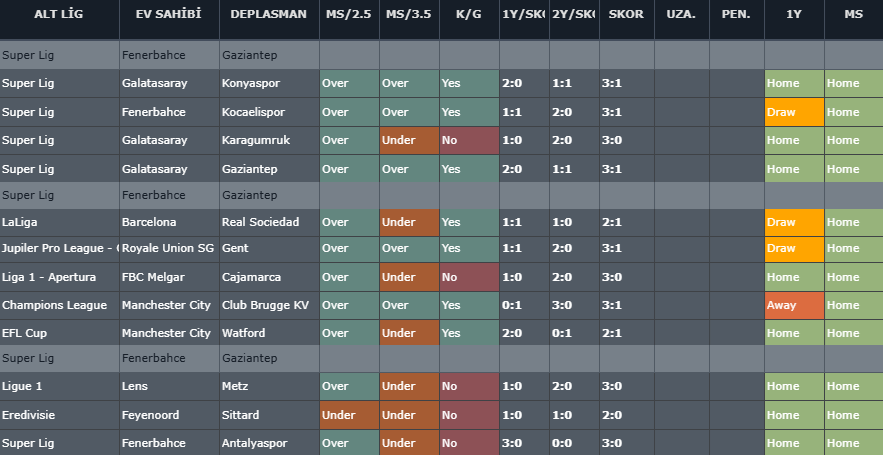Click the MS/2.5 Under cell in Feyenoord row
This screenshot has height=455, width=883.
point(349,415)
